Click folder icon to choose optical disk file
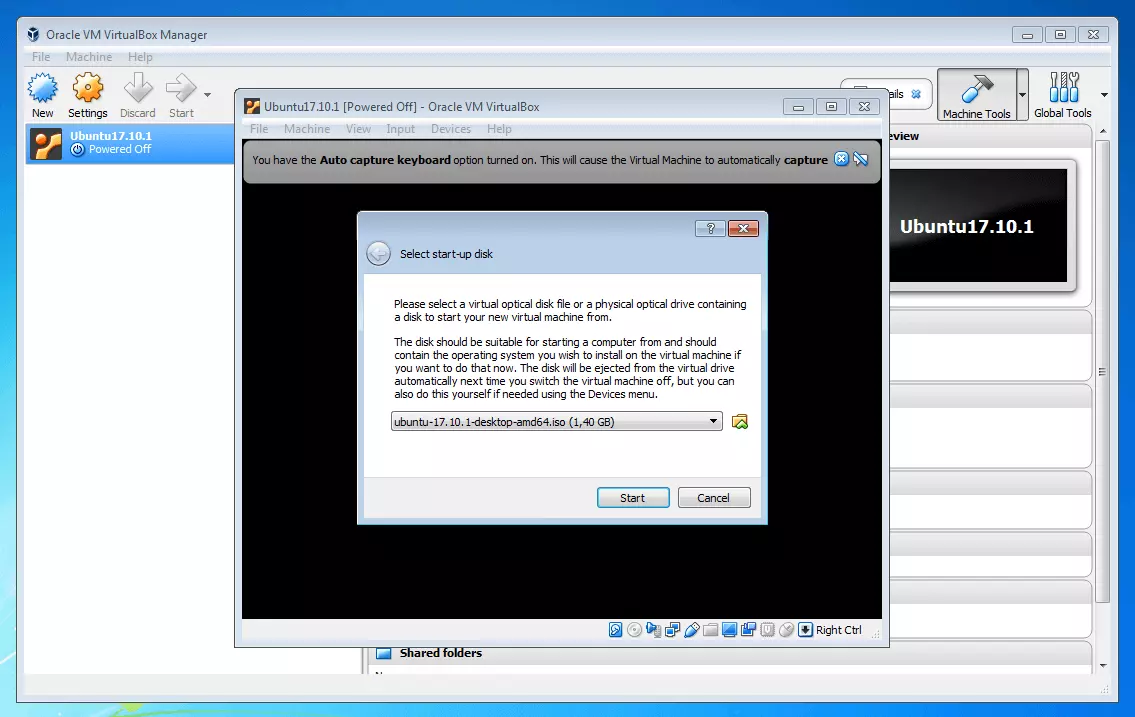1135x717 pixels. pos(740,422)
